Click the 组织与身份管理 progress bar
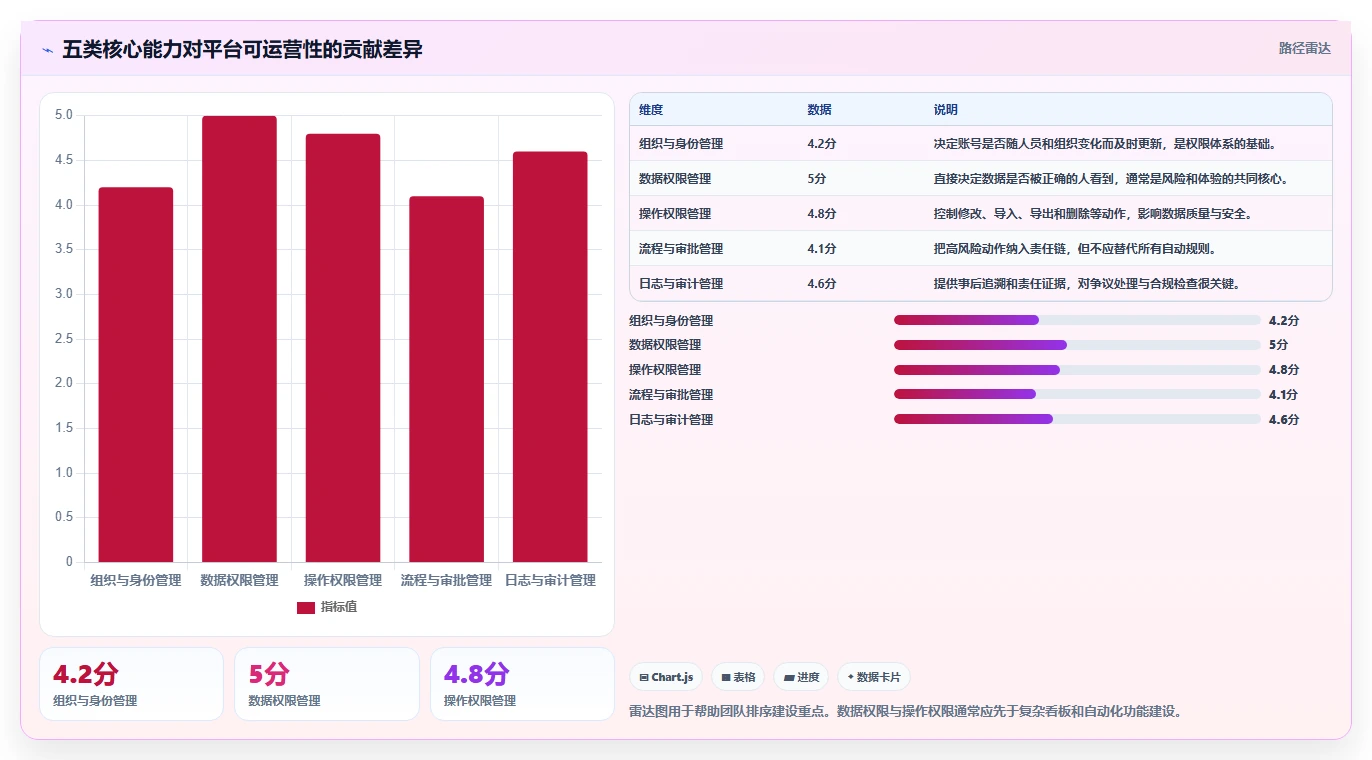The image size is (1372, 760). [1077, 320]
